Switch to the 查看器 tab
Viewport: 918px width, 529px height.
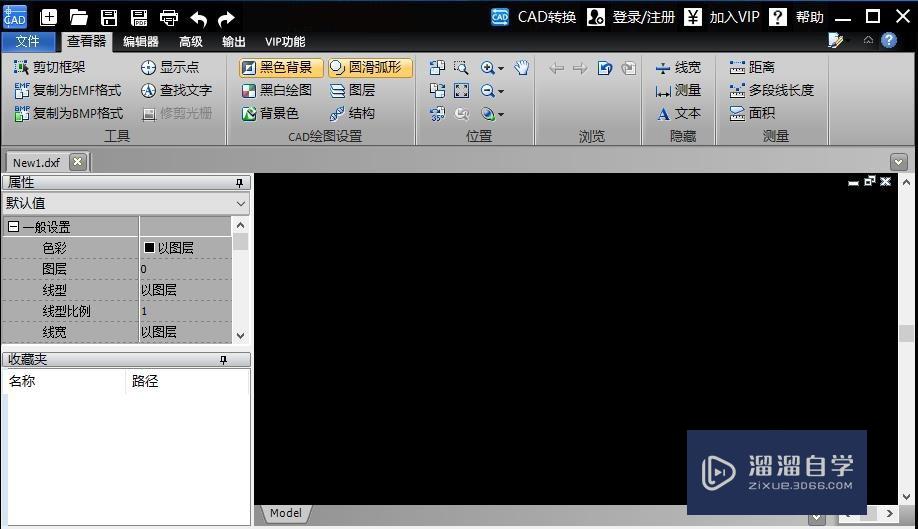click(x=86, y=41)
